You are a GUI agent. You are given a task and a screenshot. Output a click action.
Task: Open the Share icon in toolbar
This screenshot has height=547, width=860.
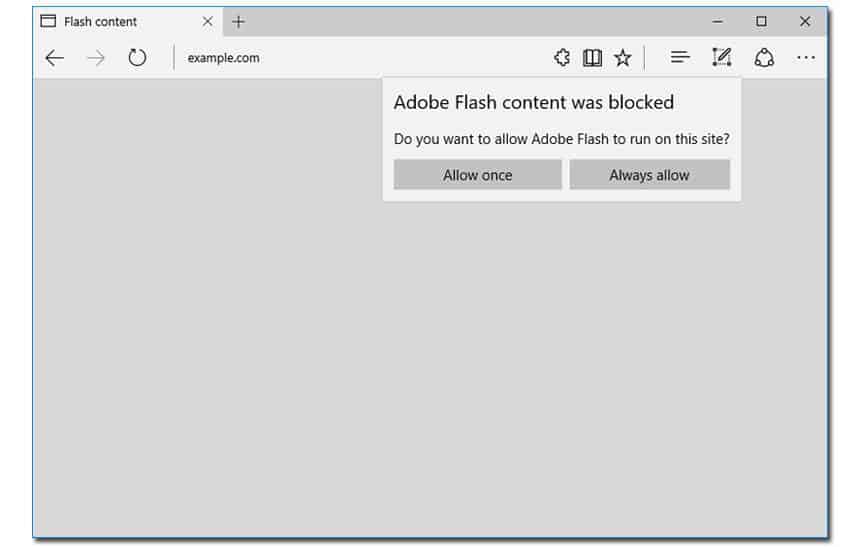point(764,58)
